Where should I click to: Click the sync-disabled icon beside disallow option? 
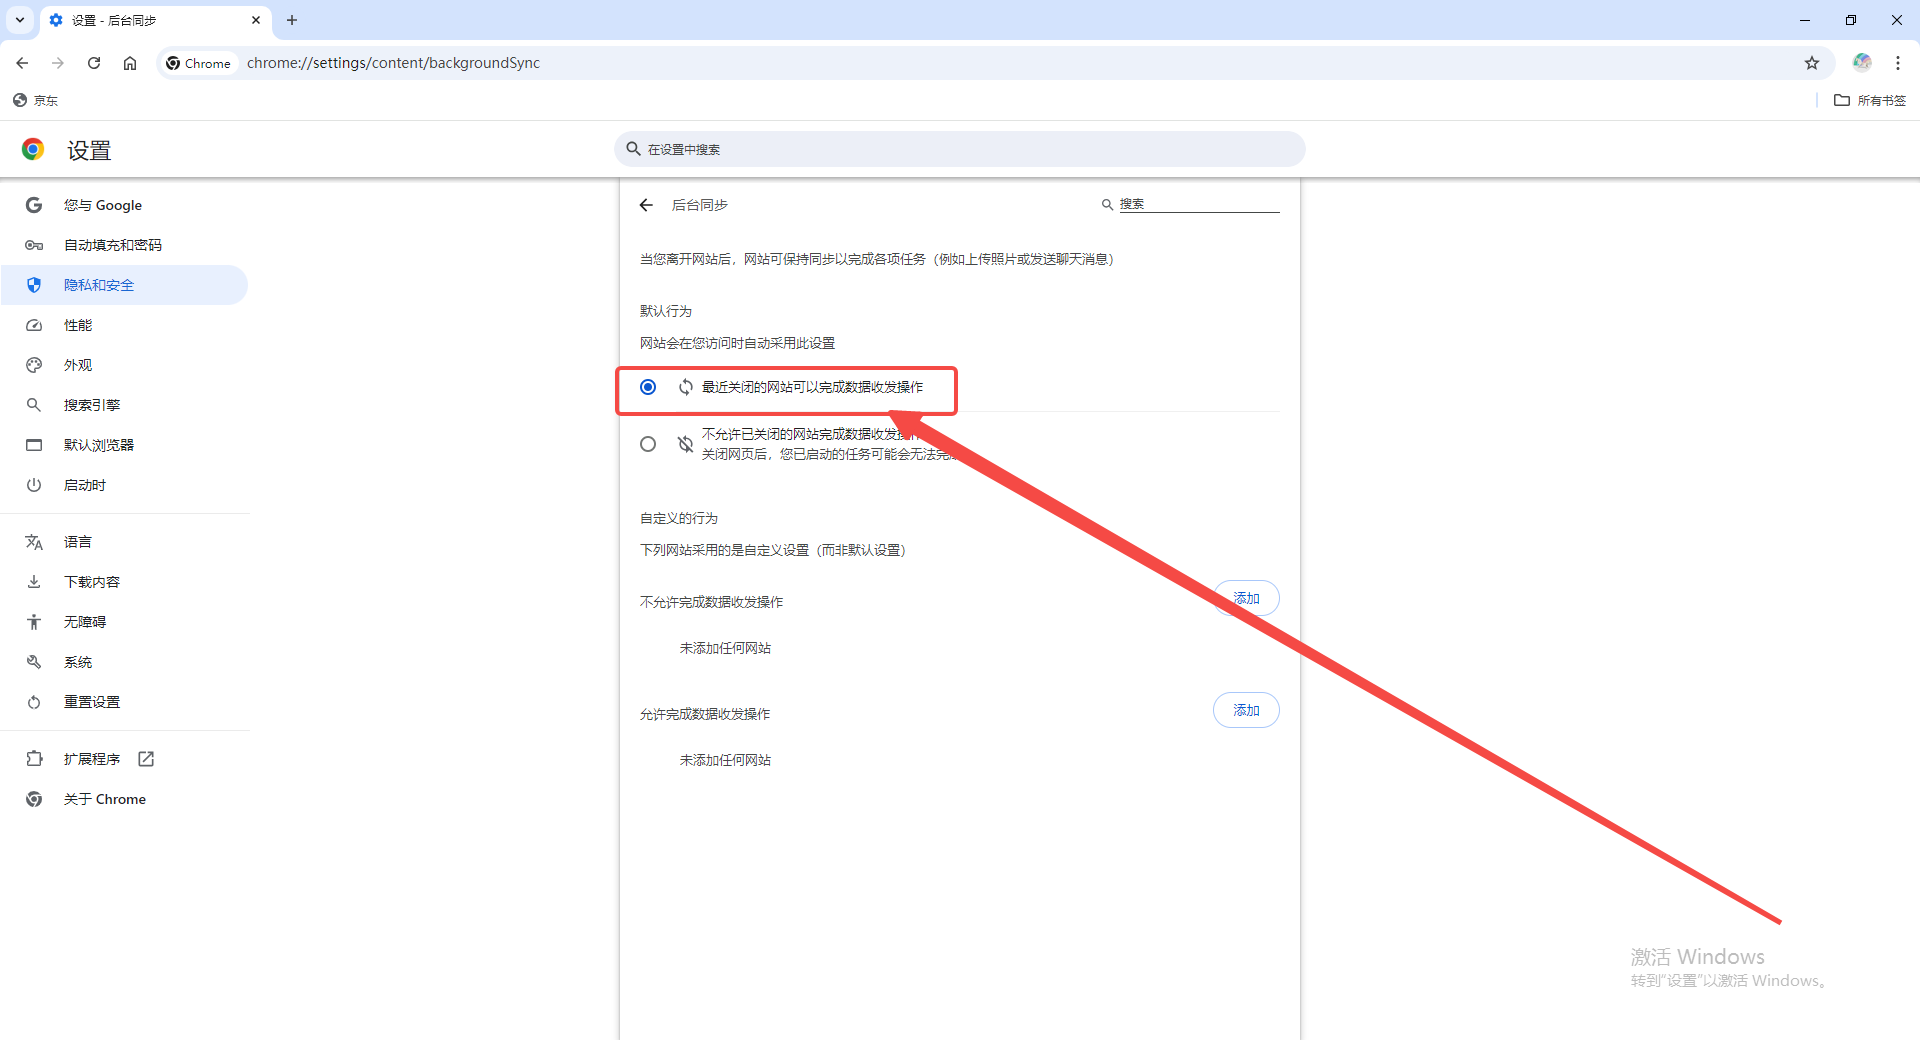(x=686, y=444)
